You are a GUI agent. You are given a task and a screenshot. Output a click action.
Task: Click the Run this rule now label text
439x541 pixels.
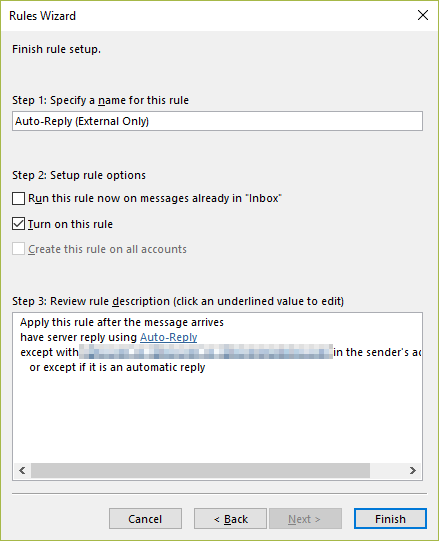click(155, 198)
